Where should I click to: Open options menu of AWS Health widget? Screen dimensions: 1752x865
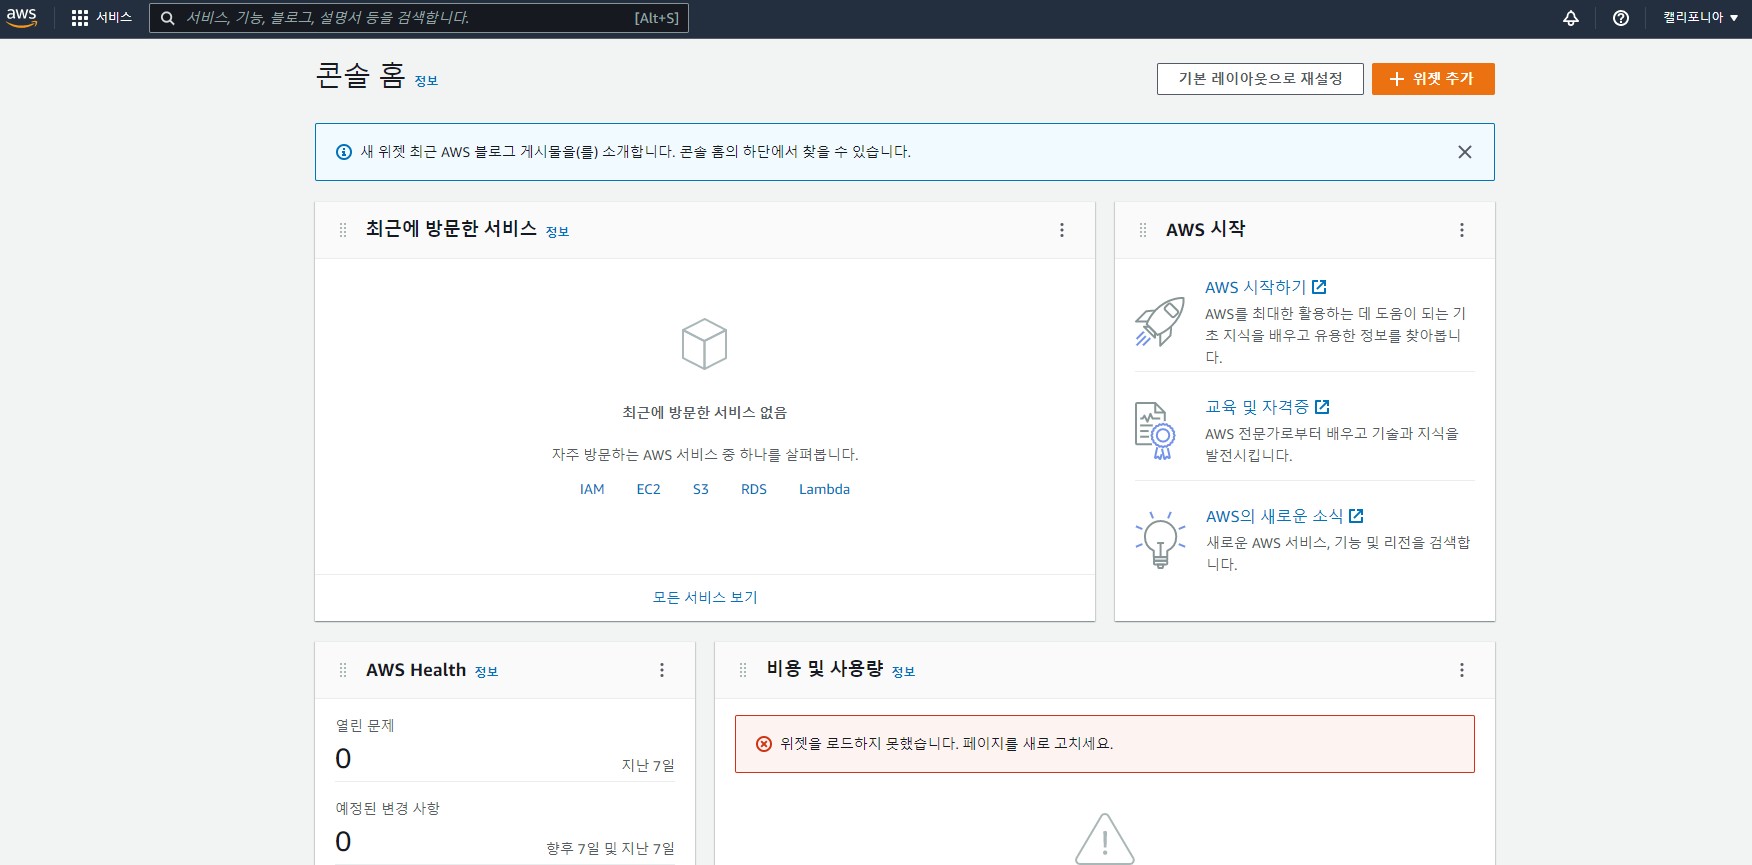tap(662, 670)
